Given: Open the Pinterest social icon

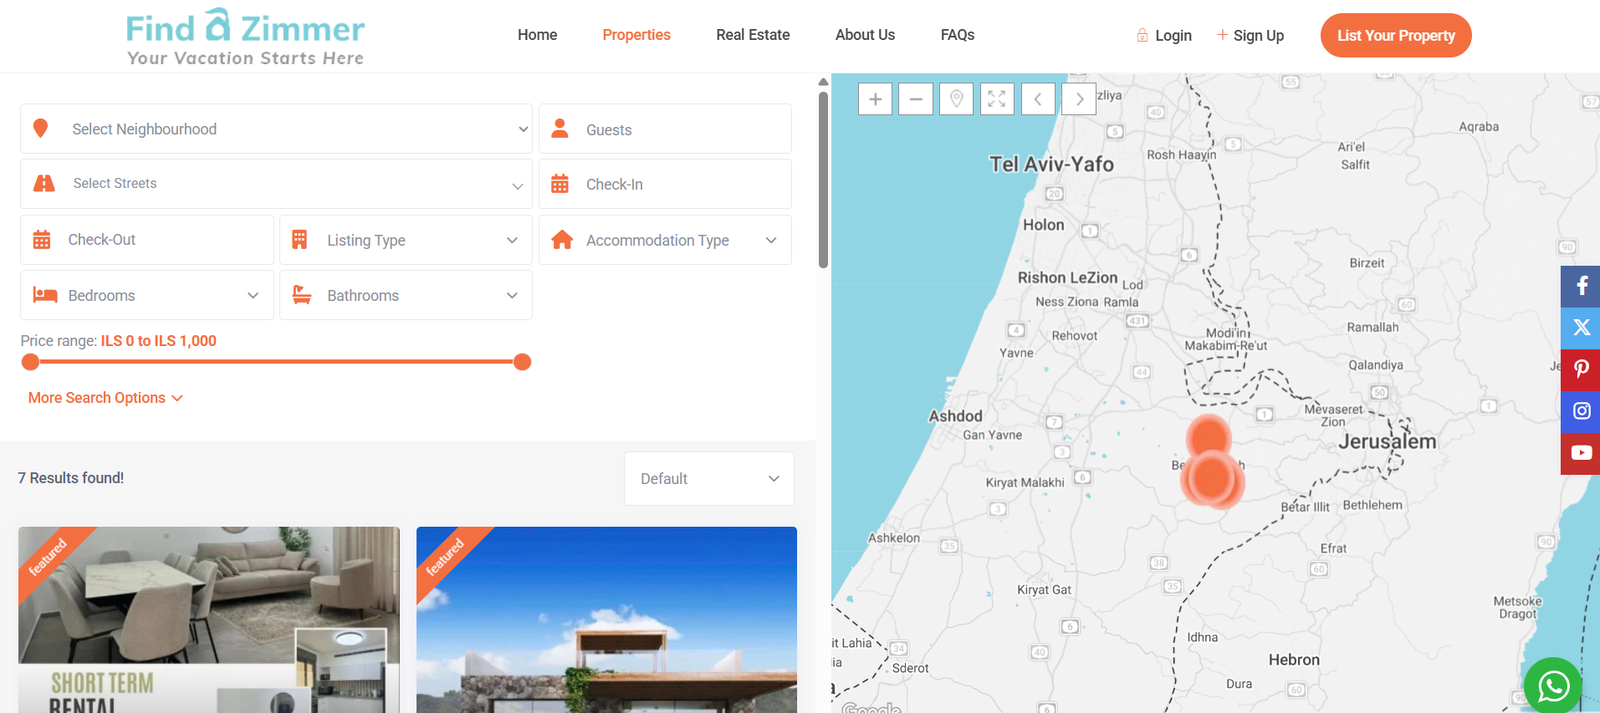Looking at the screenshot, I should coord(1581,369).
